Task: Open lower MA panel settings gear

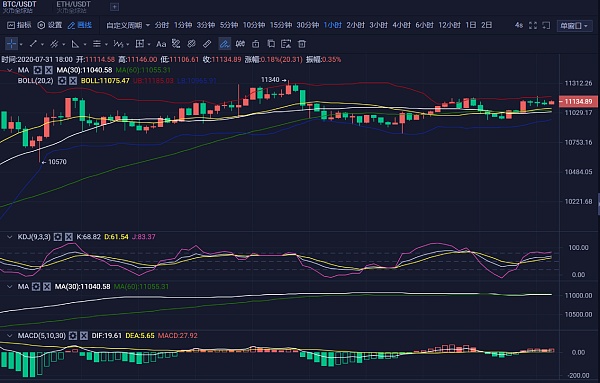Action: 36,287
